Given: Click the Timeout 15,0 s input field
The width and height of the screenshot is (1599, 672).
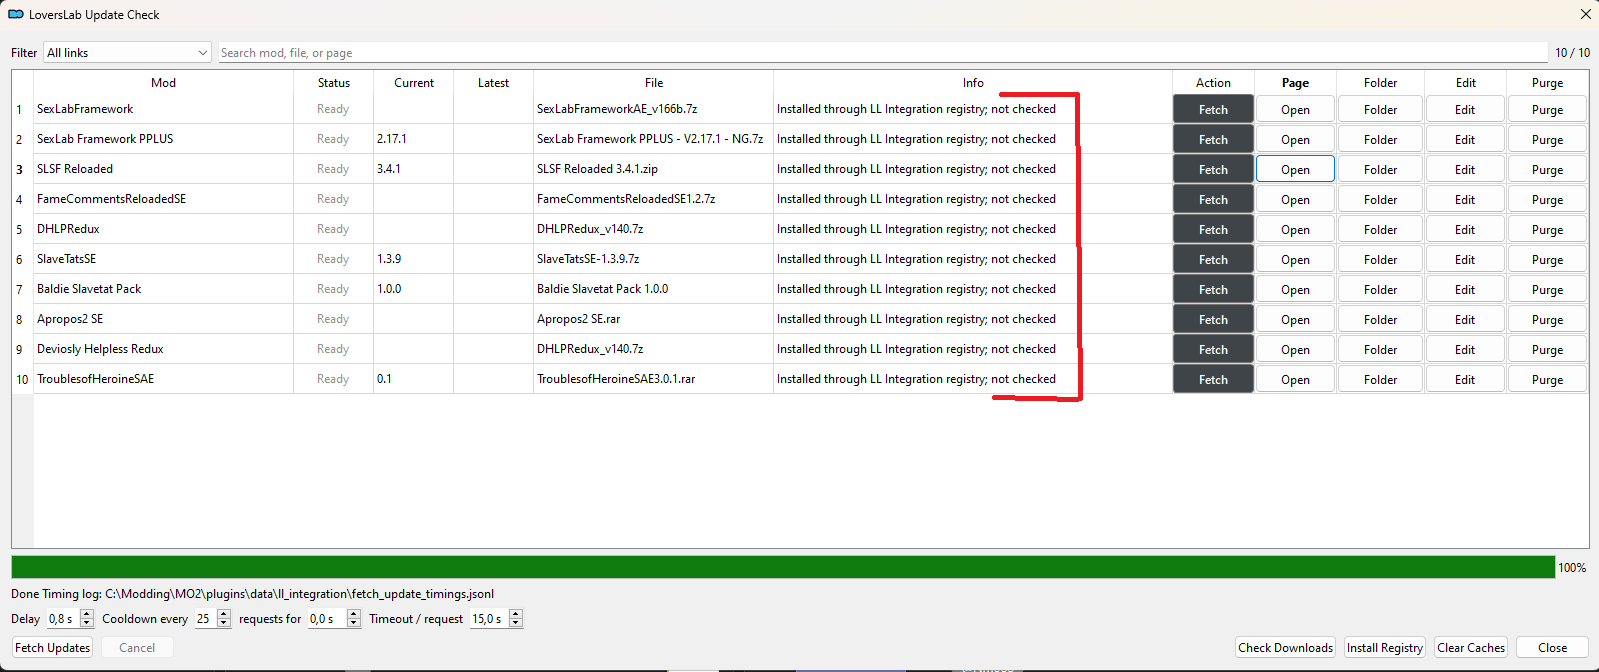Looking at the screenshot, I should click(x=489, y=619).
